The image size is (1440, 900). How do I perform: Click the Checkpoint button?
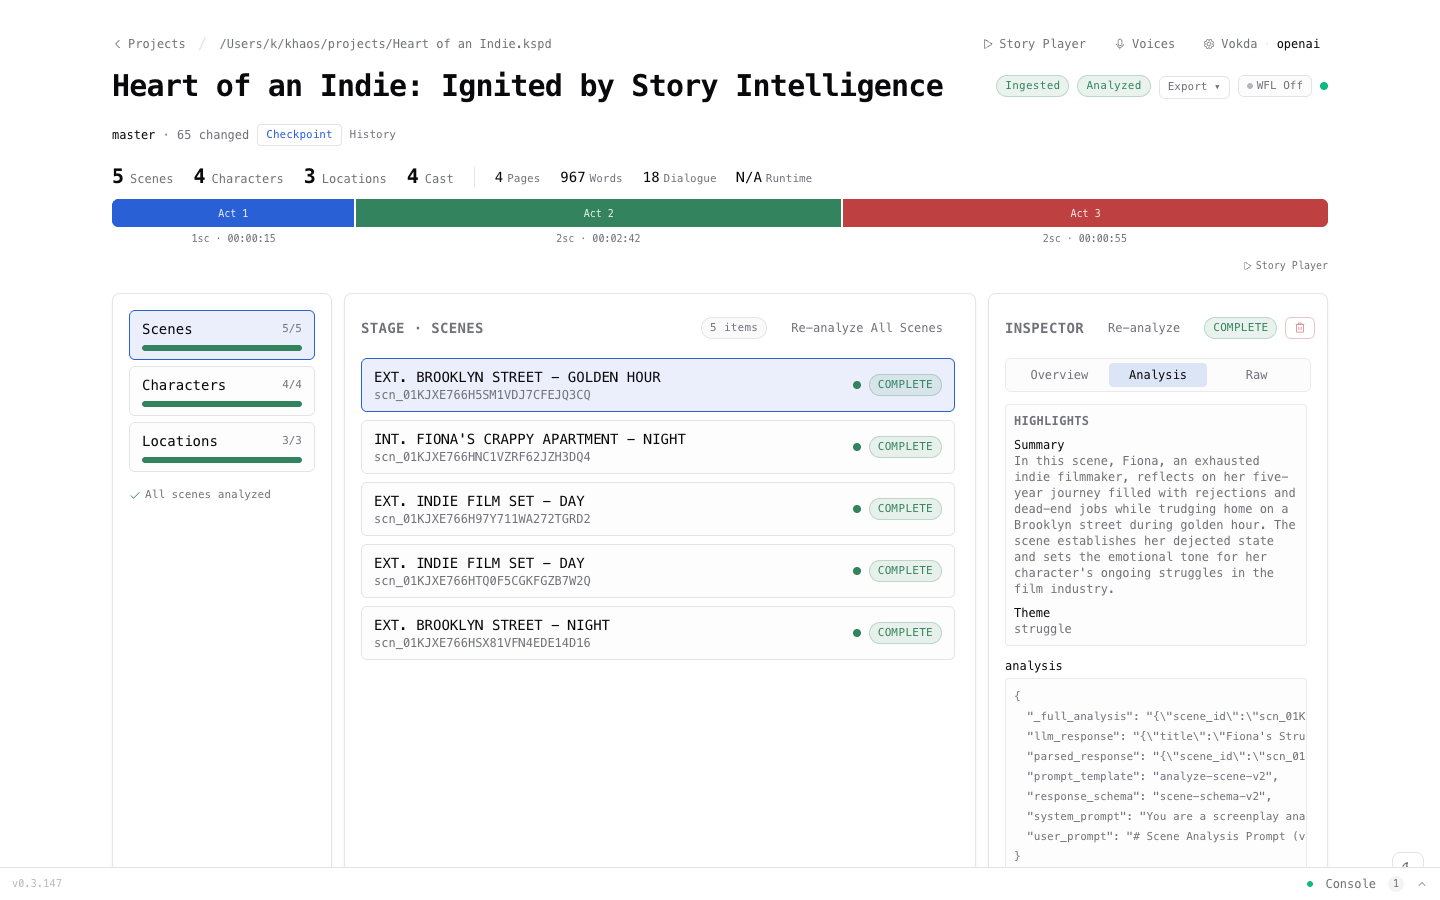coord(299,134)
